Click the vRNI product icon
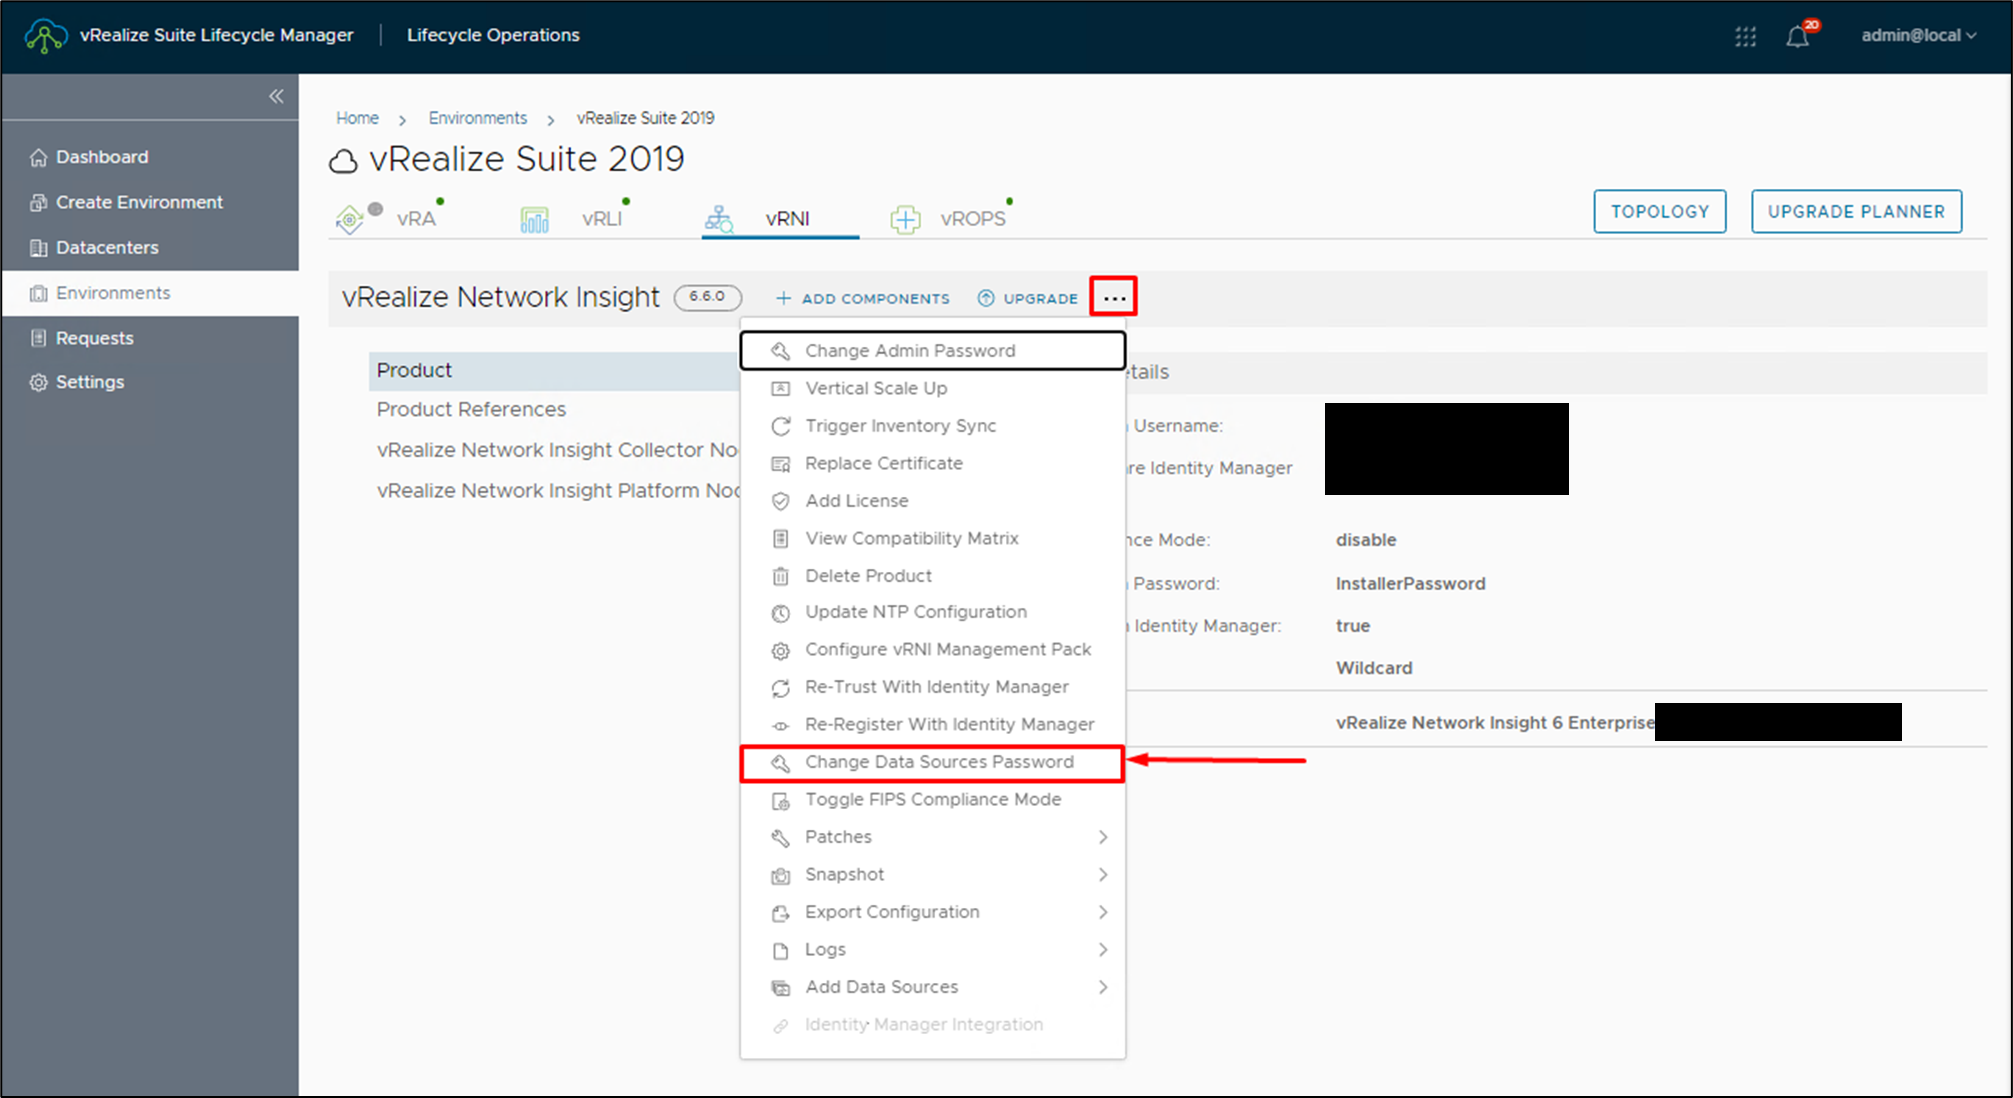The width and height of the screenshot is (2013, 1098). [x=719, y=219]
